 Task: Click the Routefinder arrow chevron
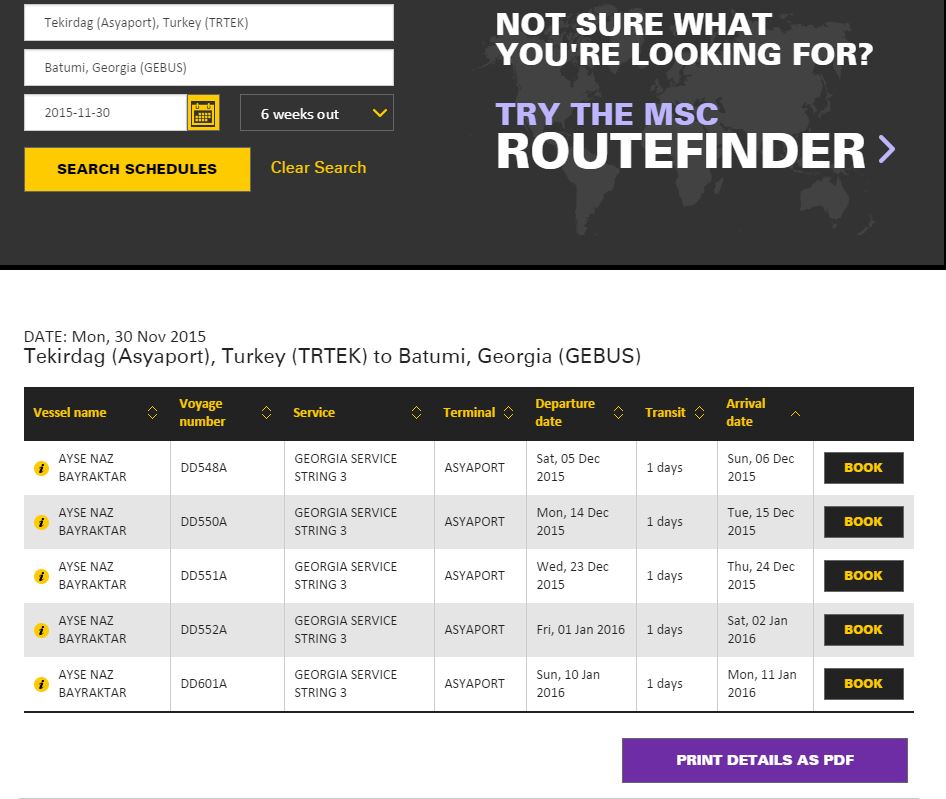(886, 150)
